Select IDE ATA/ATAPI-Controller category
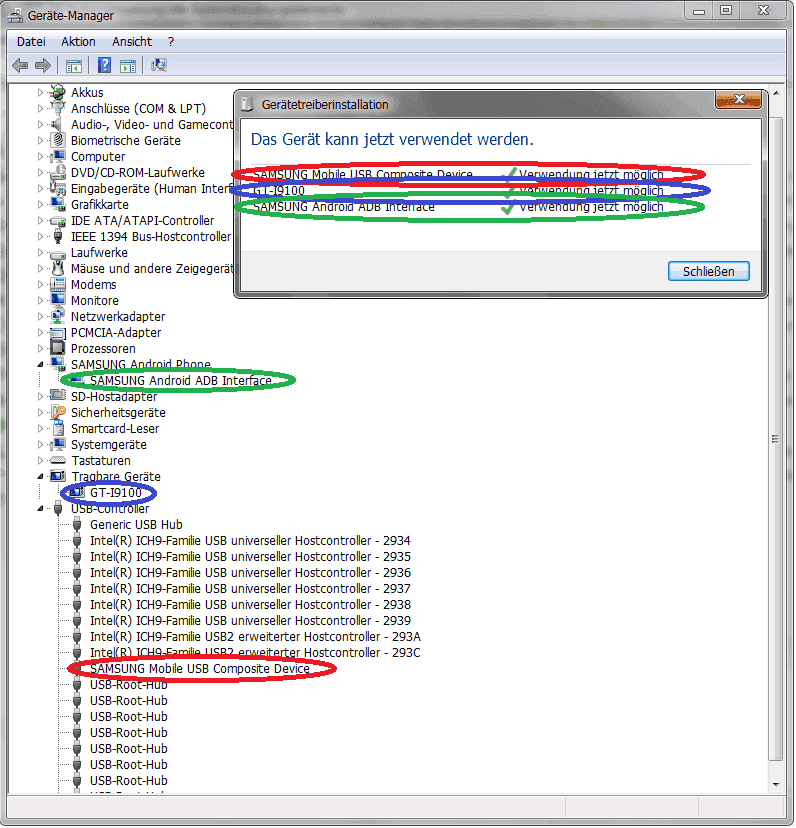This screenshot has width=796, height=828. pyautogui.click(x=143, y=221)
